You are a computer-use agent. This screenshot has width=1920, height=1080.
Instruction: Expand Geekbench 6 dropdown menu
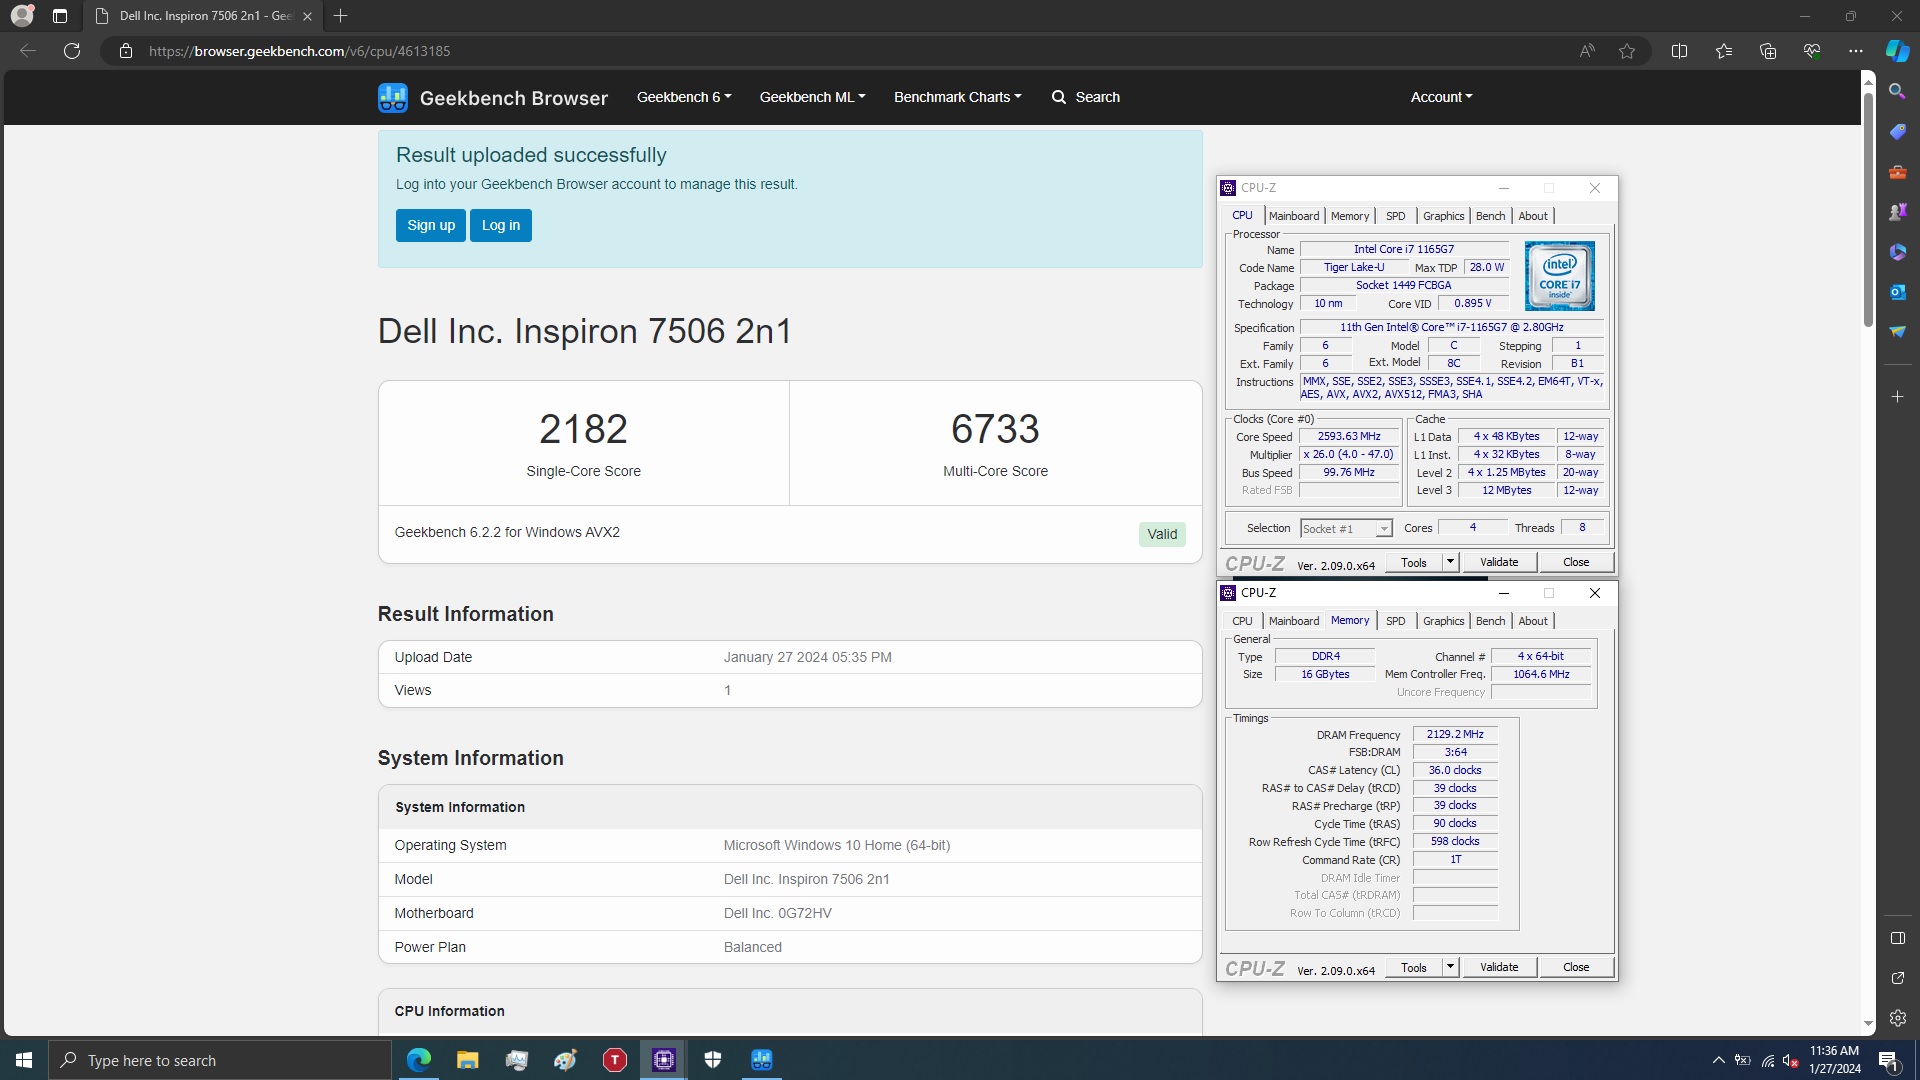coord(684,97)
